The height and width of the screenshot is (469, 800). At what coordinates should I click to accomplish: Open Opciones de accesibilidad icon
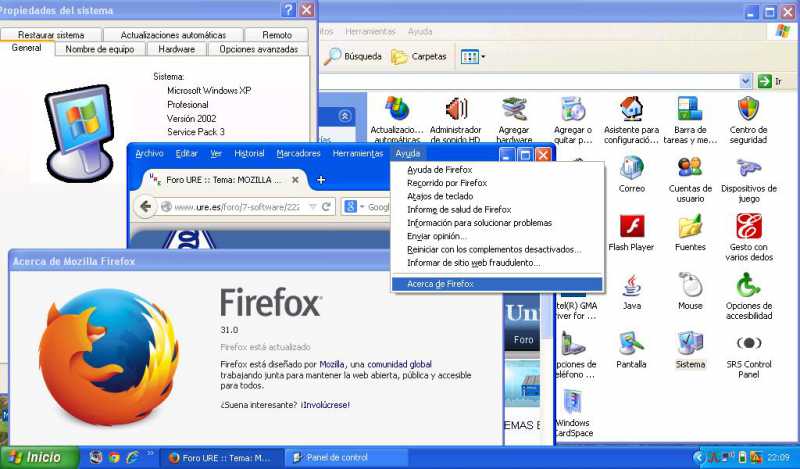(x=748, y=287)
